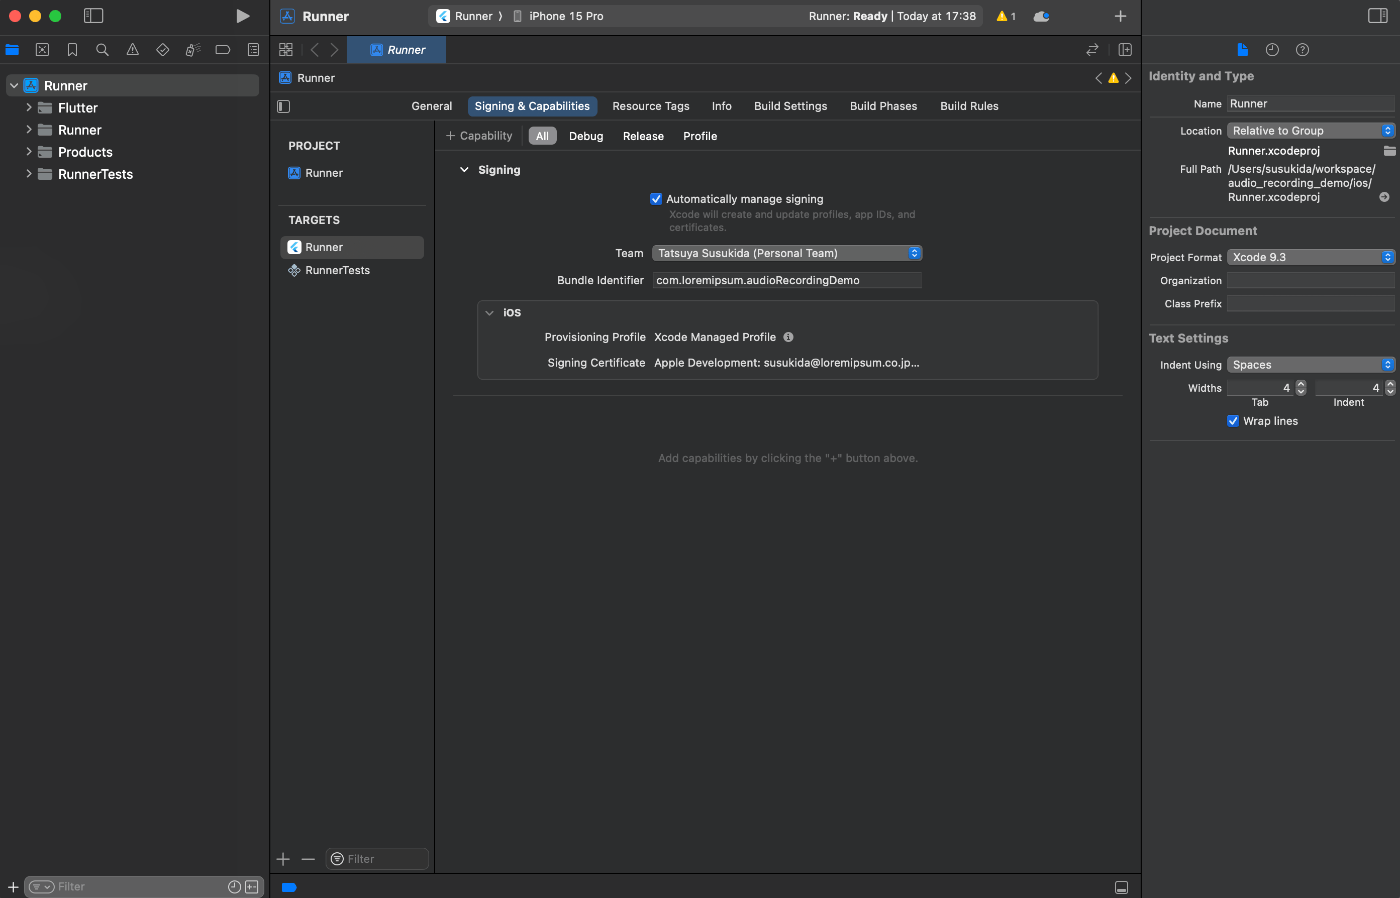The height and width of the screenshot is (898, 1400).
Task: Switch to the Resource Tags tab
Action: pyautogui.click(x=651, y=106)
